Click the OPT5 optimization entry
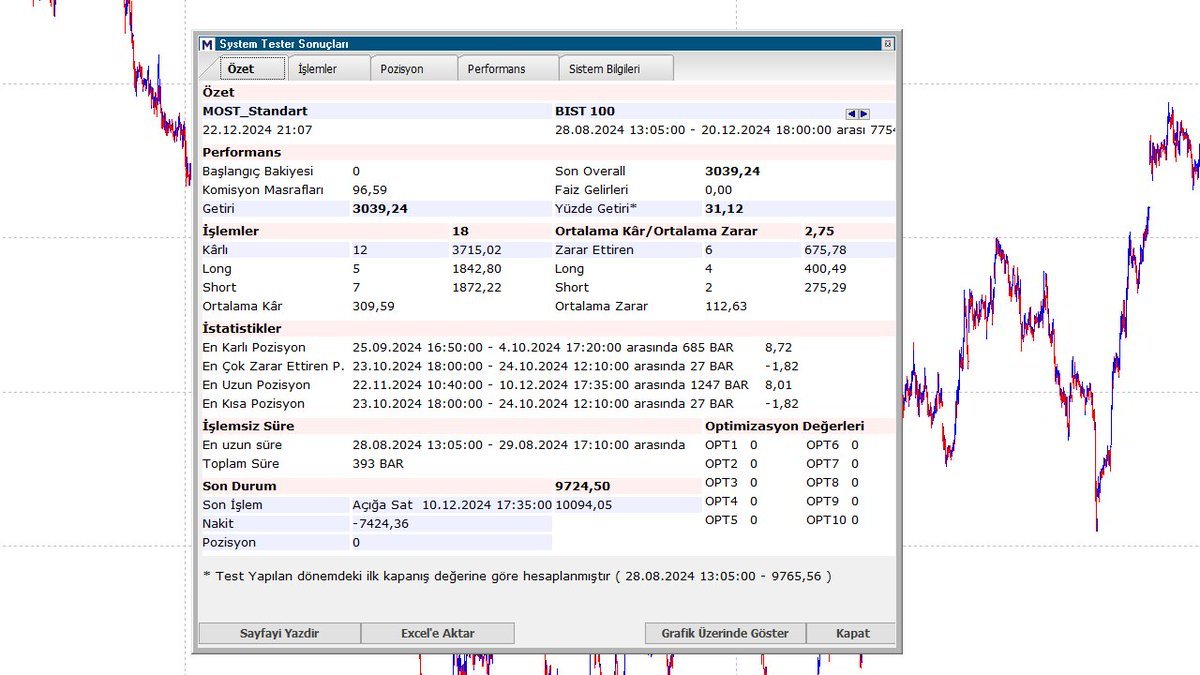 click(x=731, y=521)
